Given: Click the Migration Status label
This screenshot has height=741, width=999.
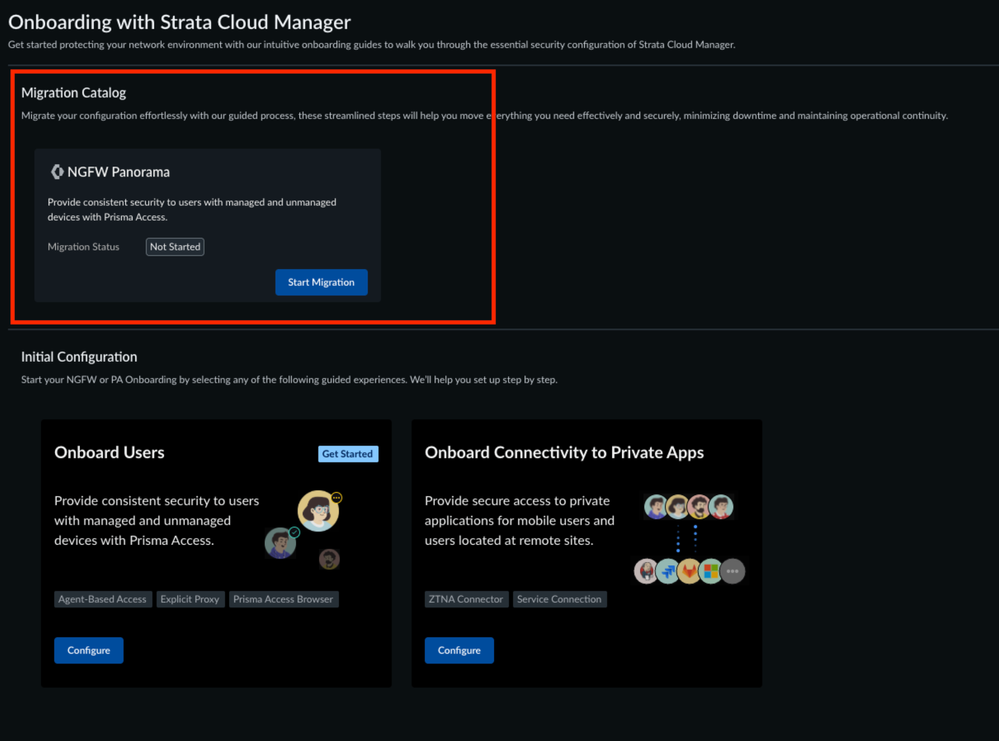Looking at the screenshot, I should [83, 247].
